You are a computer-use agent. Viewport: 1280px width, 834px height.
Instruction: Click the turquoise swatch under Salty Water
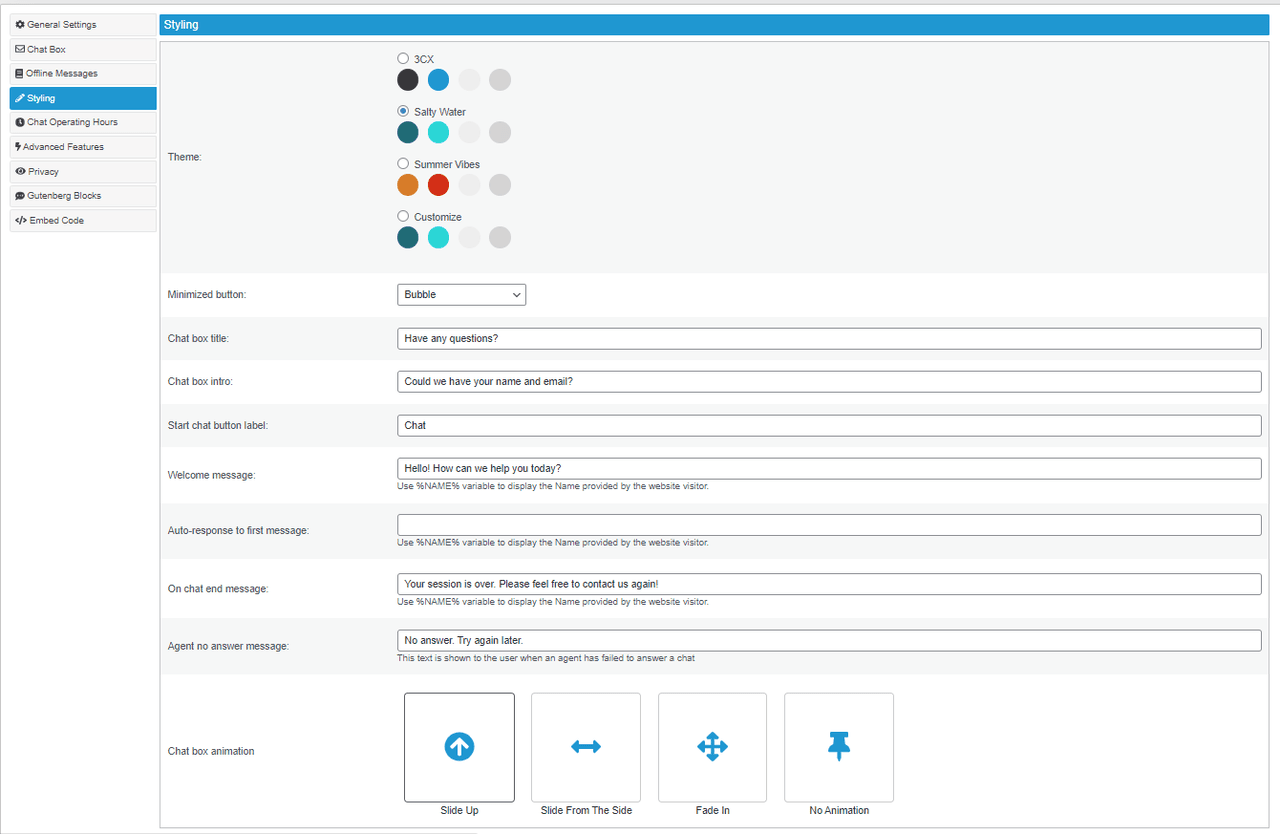pos(438,132)
